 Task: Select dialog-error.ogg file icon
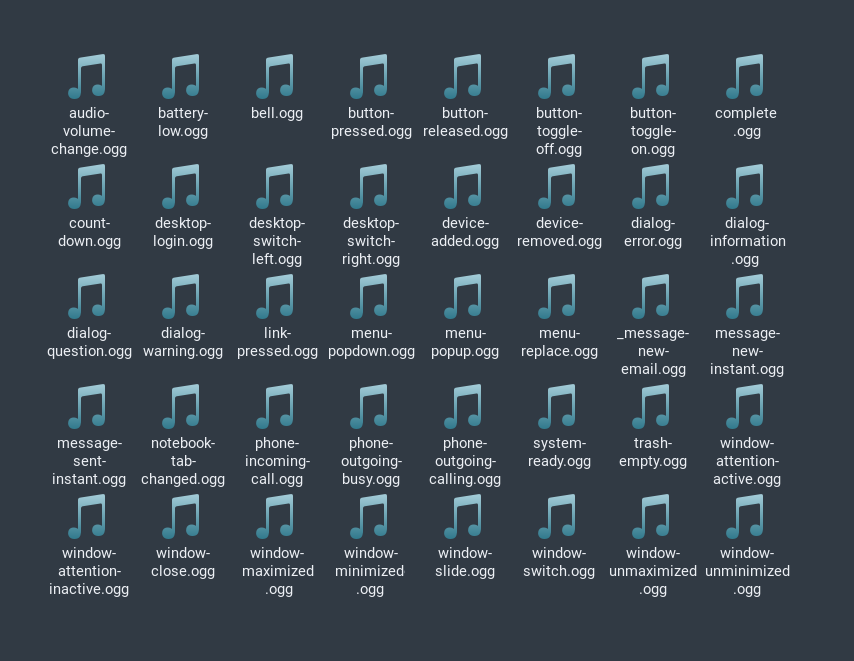(651, 186)
